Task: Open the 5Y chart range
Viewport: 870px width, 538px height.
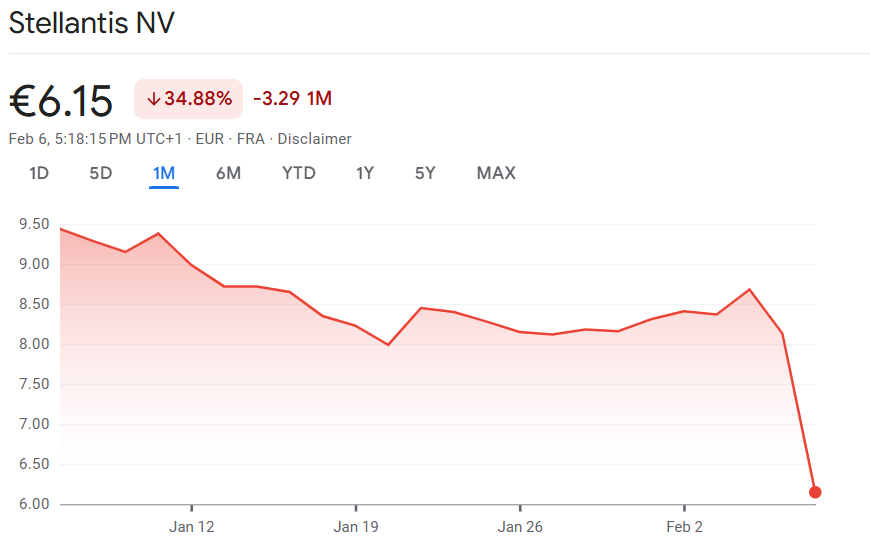Action: tap(425, 173)
